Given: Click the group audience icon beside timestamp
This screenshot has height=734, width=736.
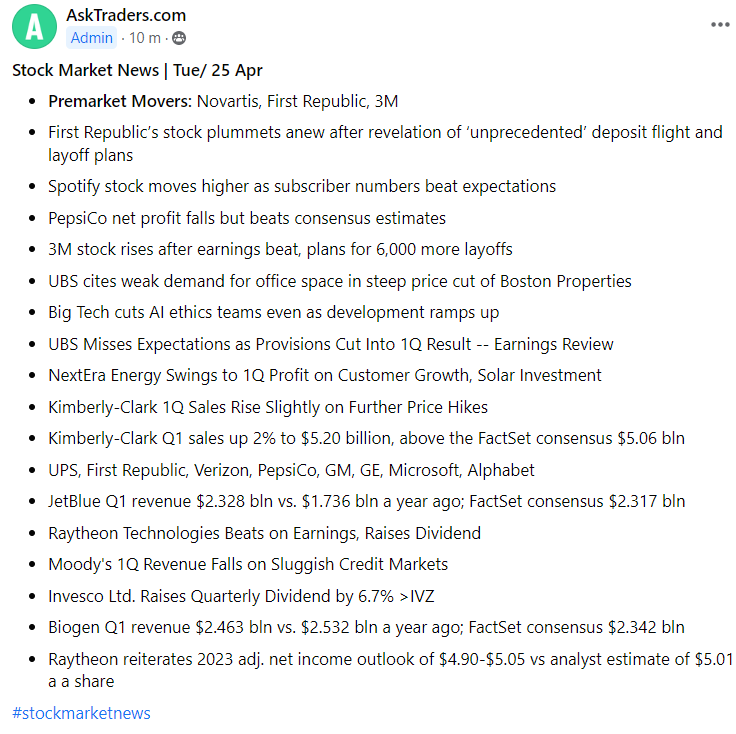Looking at the screenshot, I should 179,38.
